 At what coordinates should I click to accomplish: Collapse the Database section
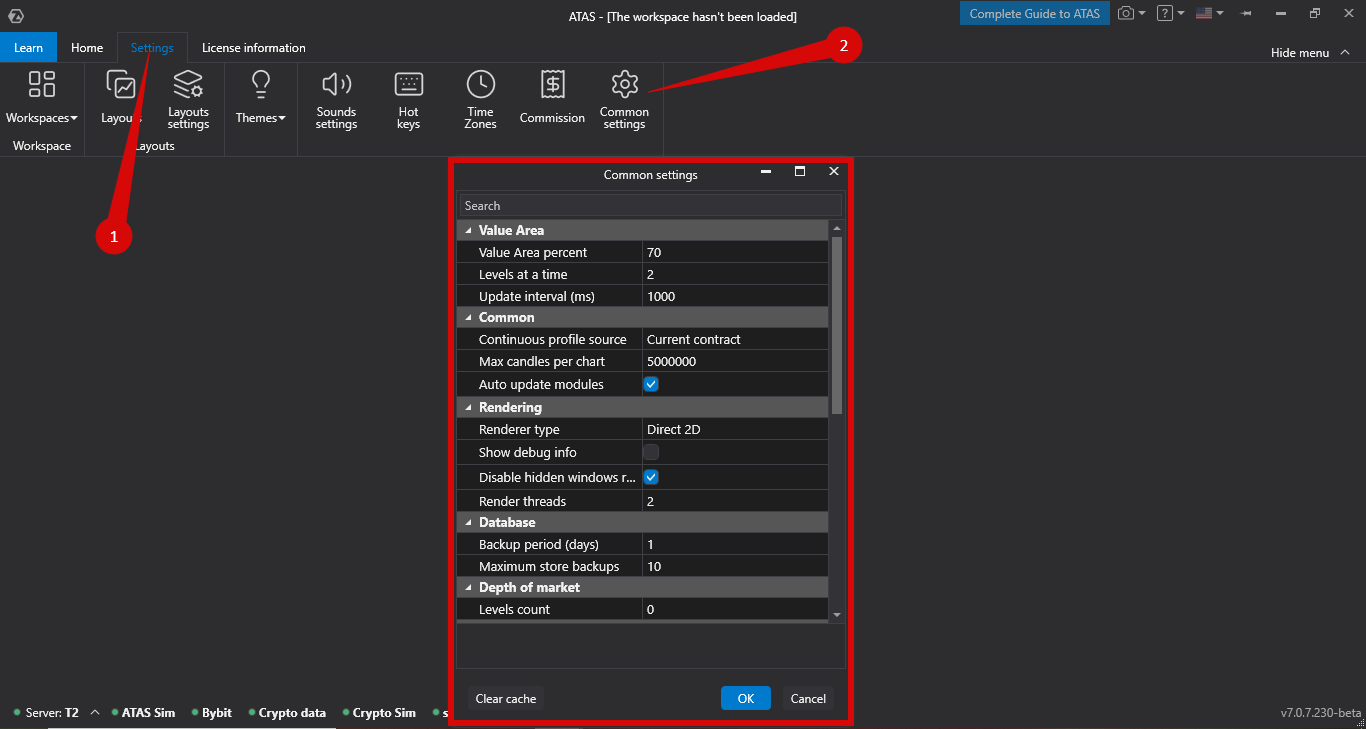tap(469, 522)
